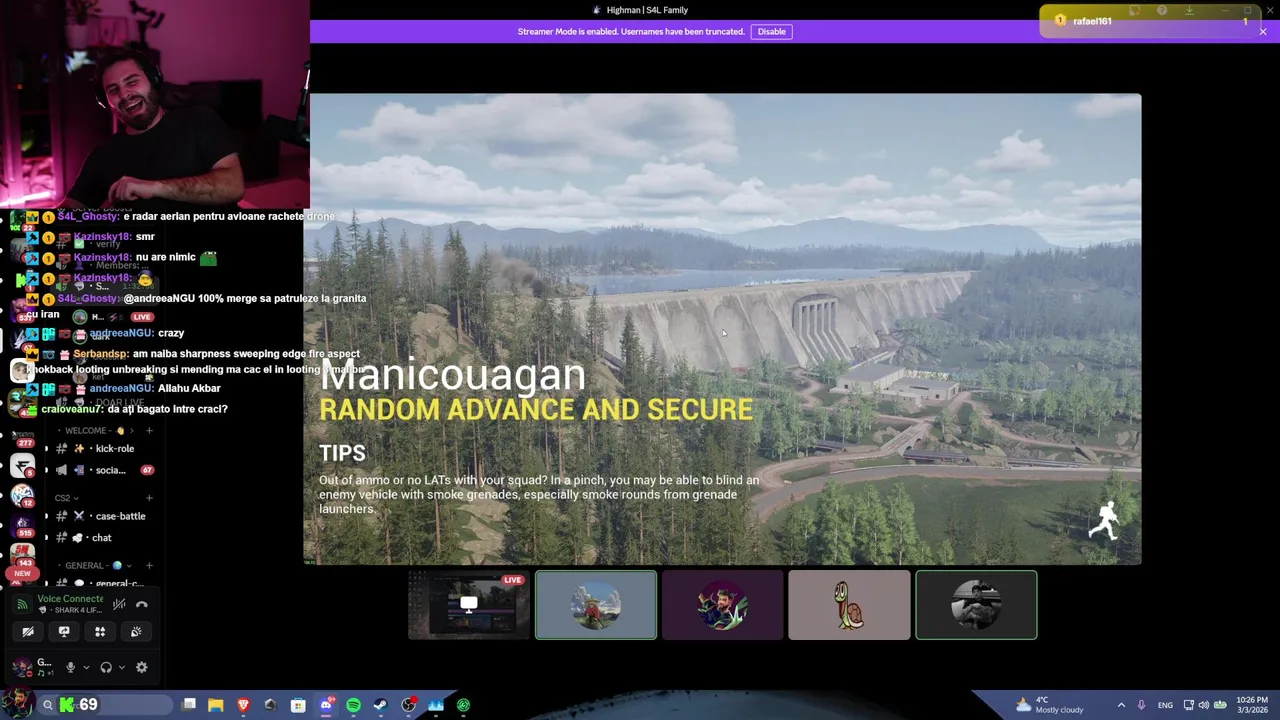Dismiss the streamer mode banner with X
Image resolution: width=1280 pixels, height=720 pixels.
1263,32
